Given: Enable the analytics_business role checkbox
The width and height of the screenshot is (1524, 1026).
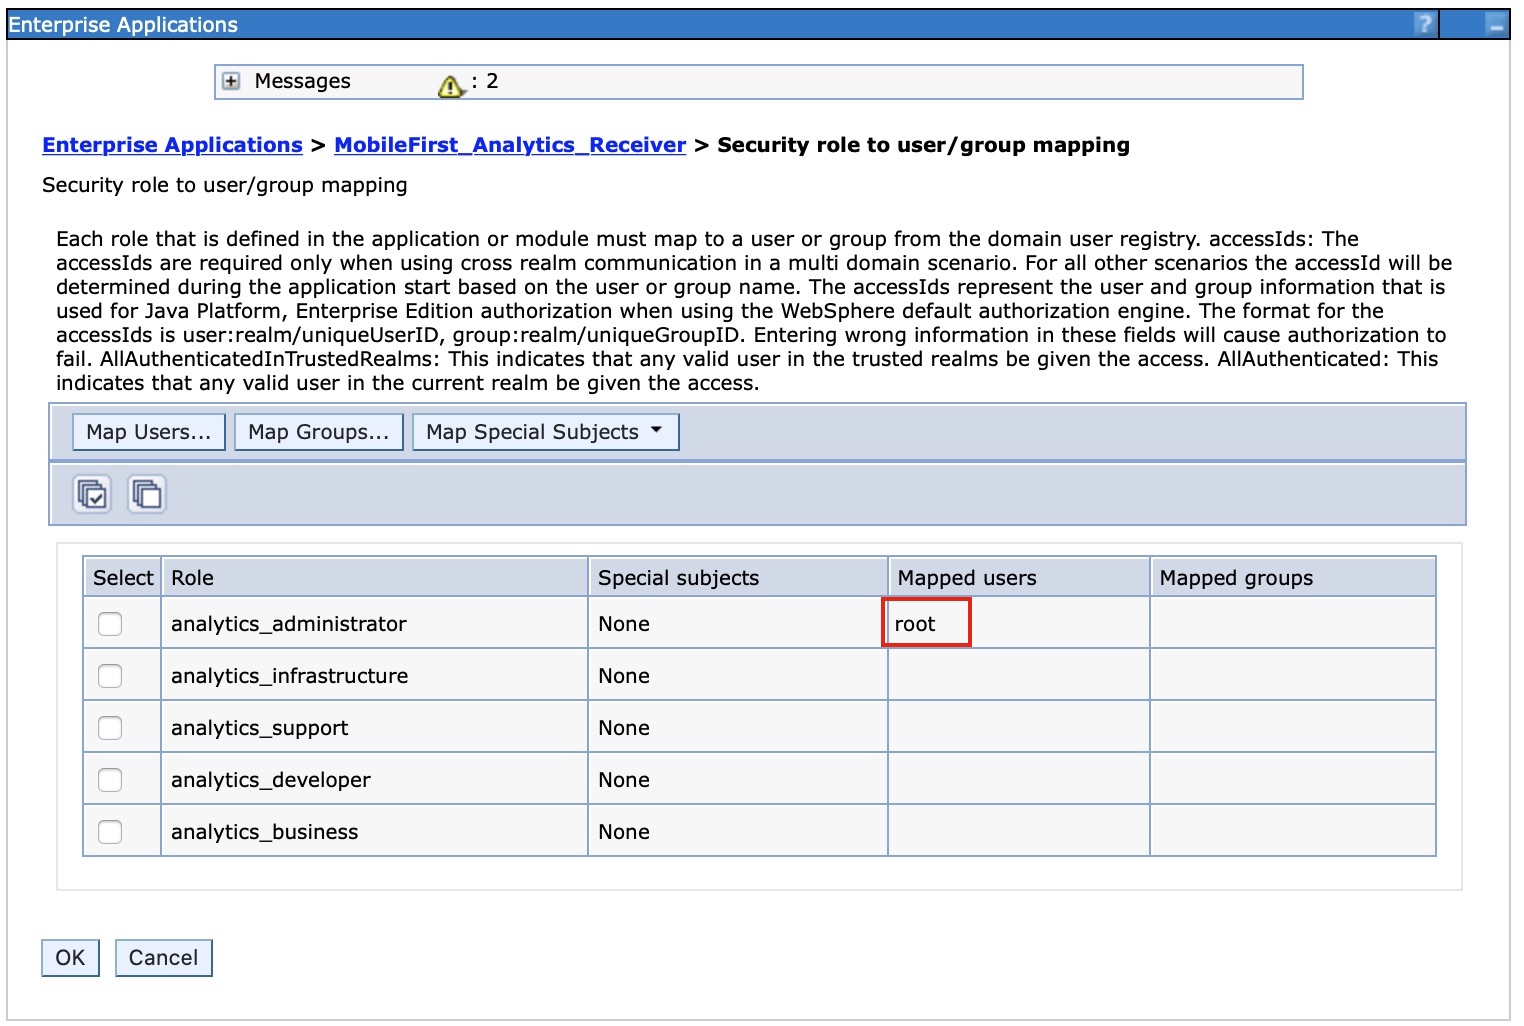Looking at the screenshot, I should (x=110, y=832).
